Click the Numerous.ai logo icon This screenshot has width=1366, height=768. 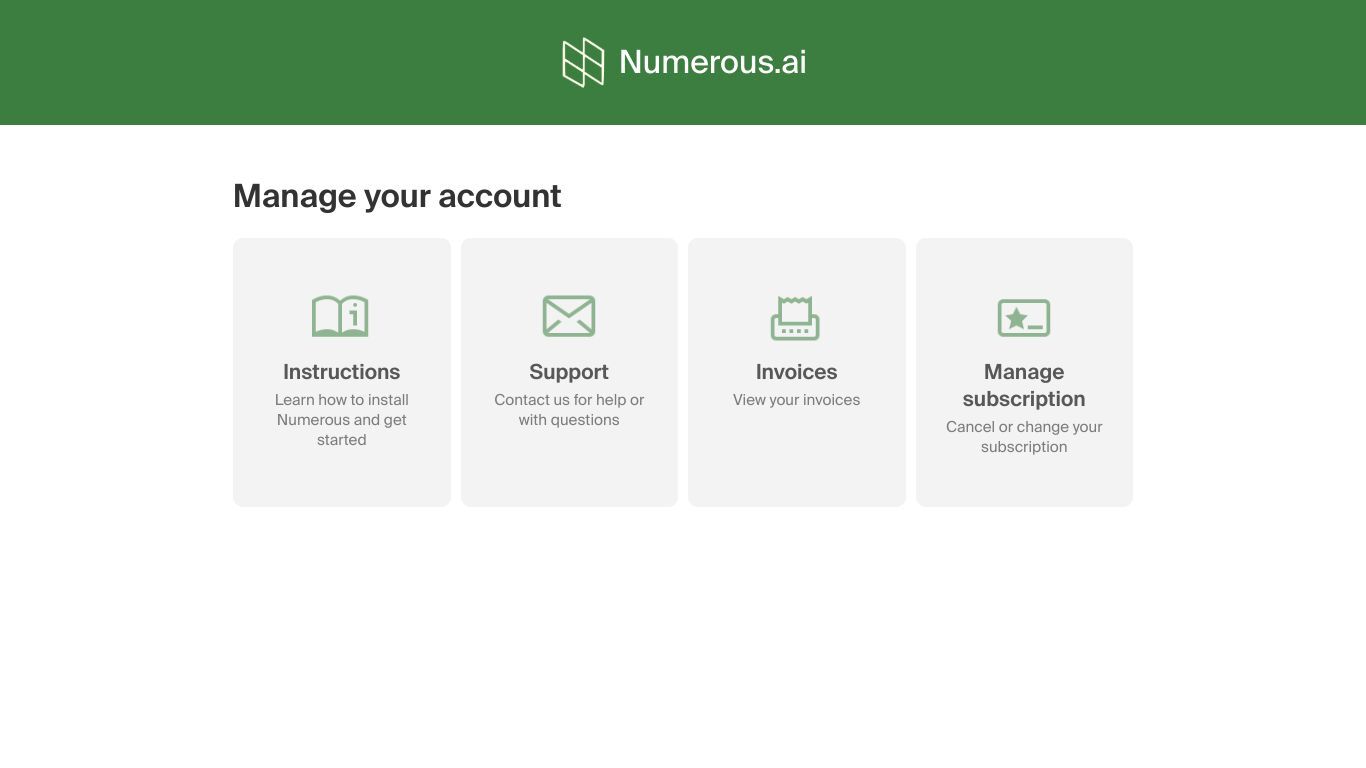point(583,62)
